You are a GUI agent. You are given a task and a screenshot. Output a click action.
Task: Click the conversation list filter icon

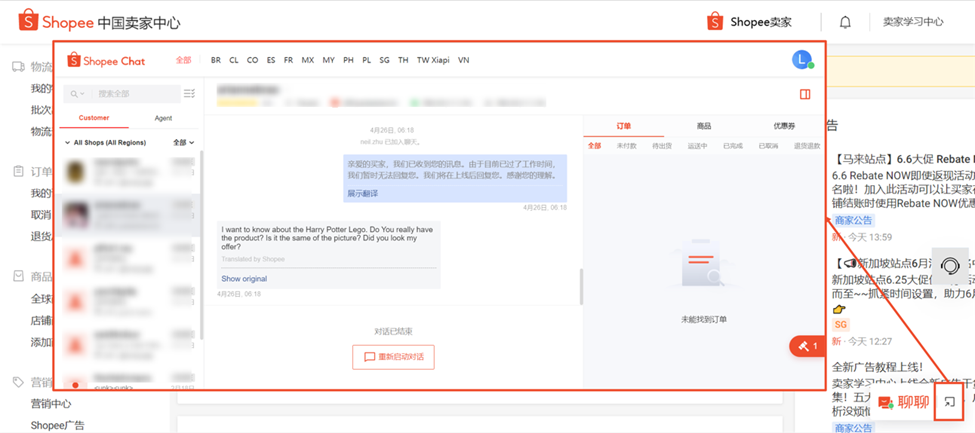[x=189, y=94]
